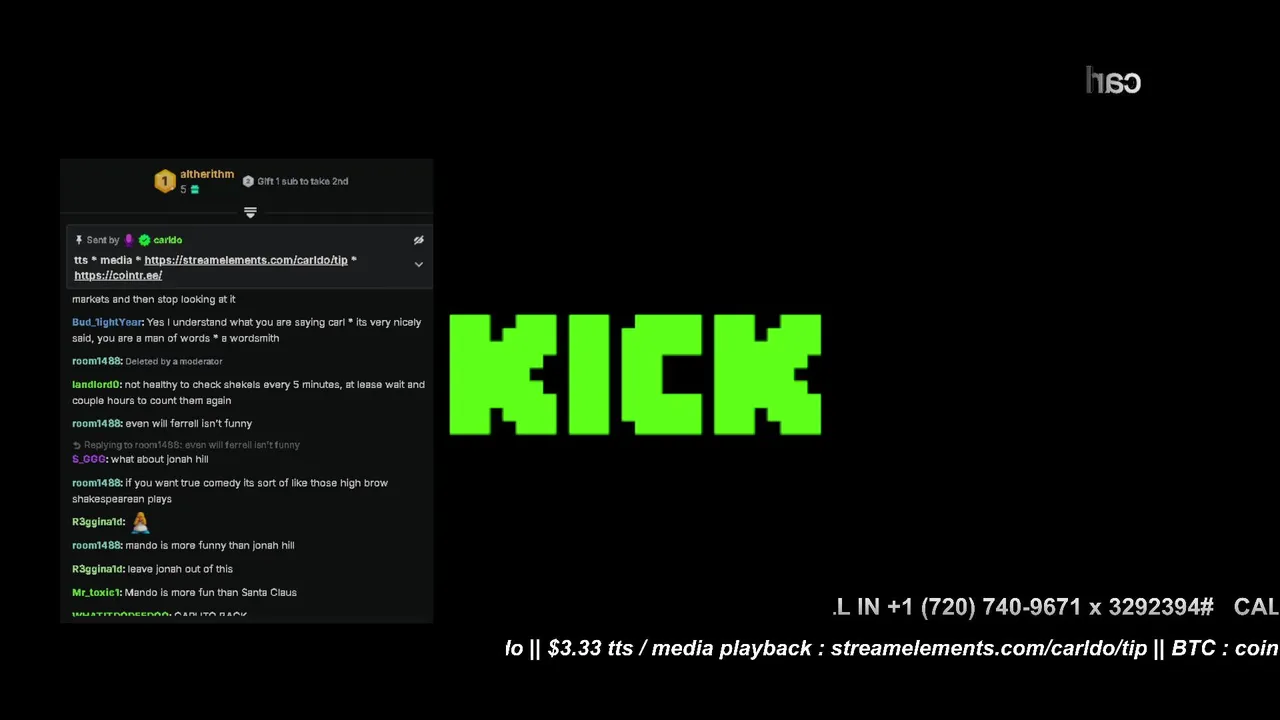Click "Gift 1 sub to take 2nd"

click(x=303, y=181)
